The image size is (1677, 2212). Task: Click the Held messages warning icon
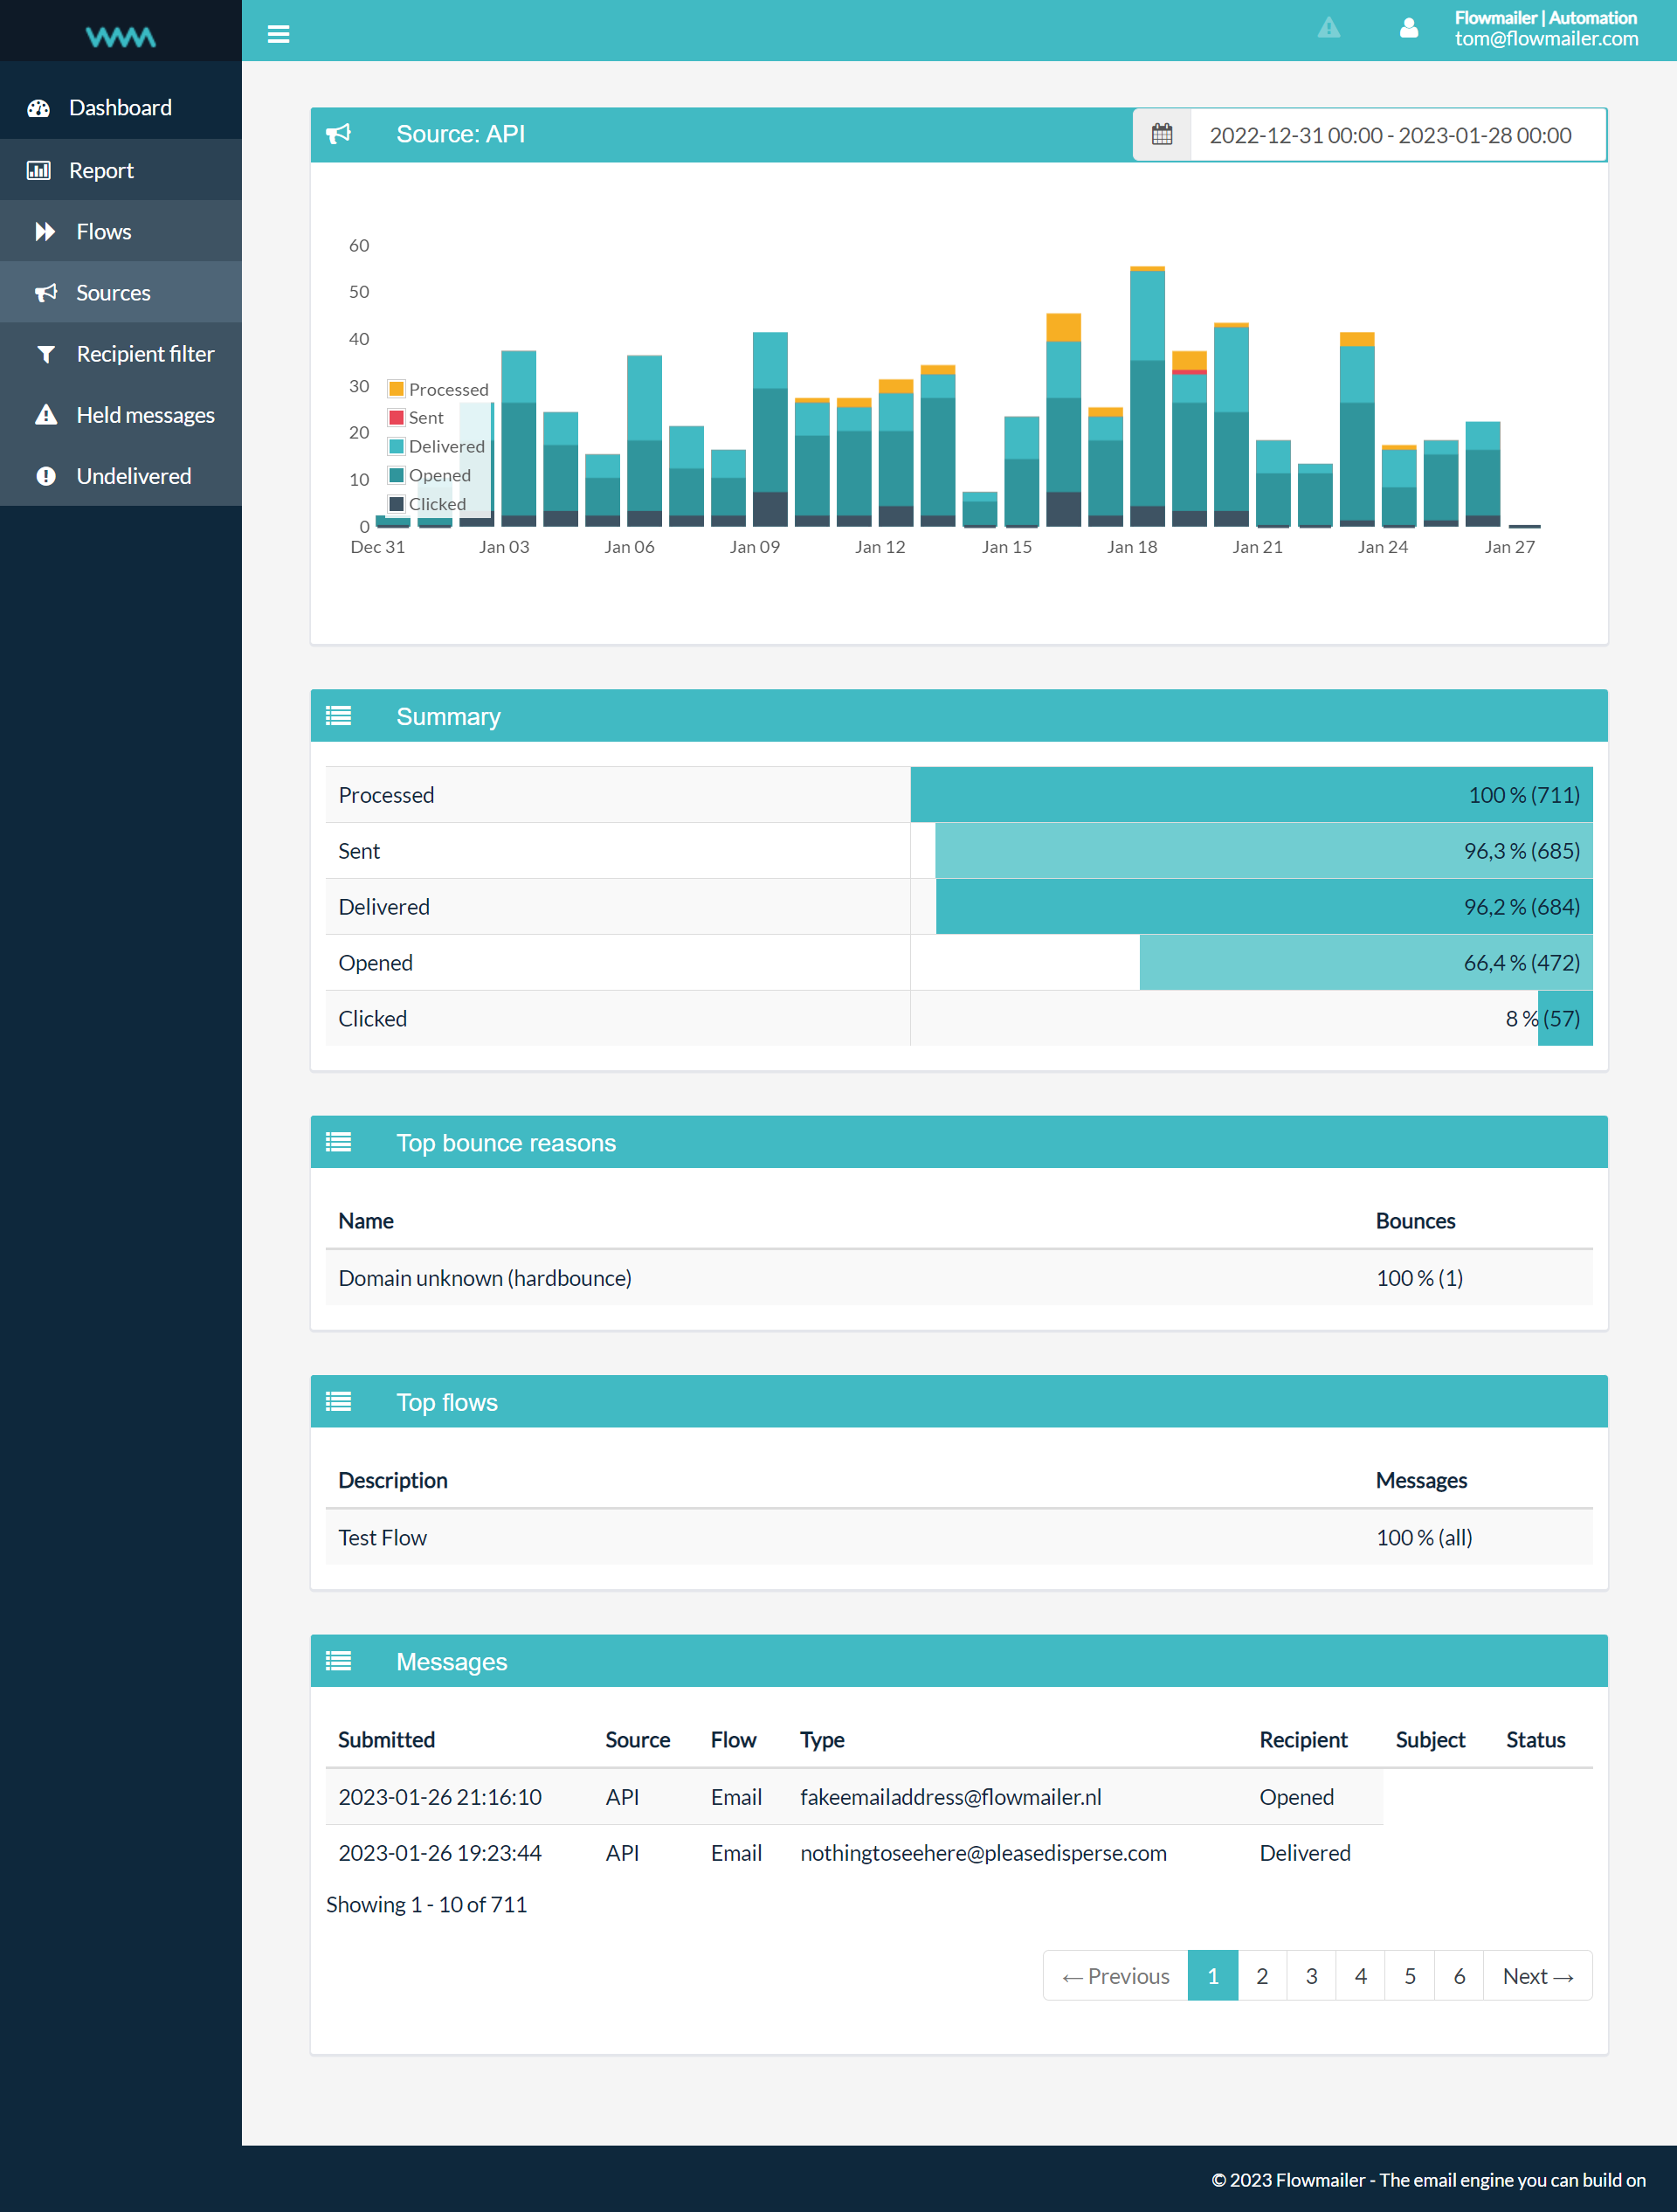pos(46,415)
